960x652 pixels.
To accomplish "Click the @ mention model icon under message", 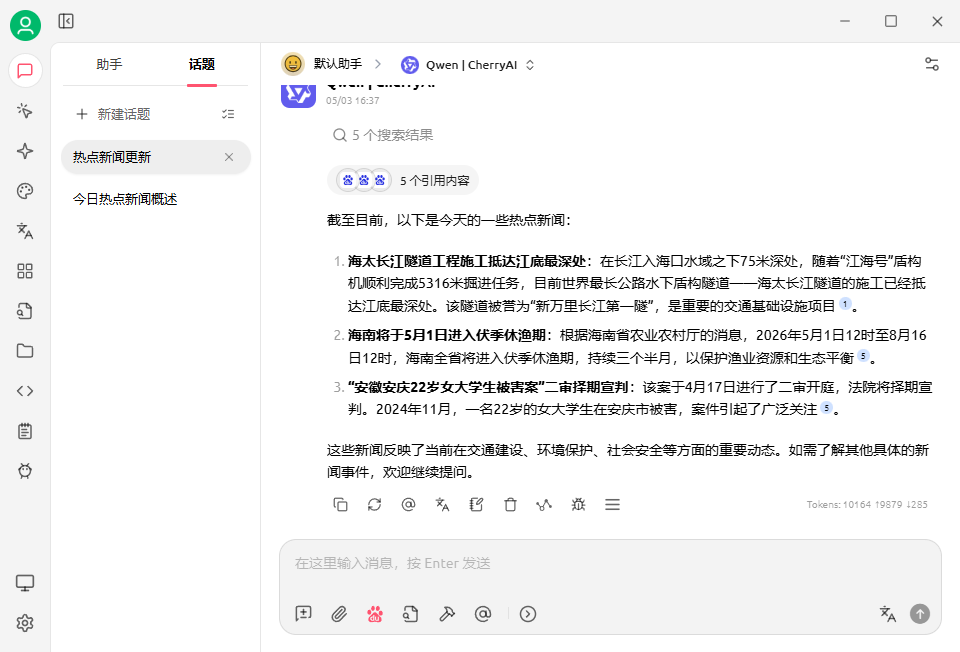I will pyautogui.click(x=408, y=504).
